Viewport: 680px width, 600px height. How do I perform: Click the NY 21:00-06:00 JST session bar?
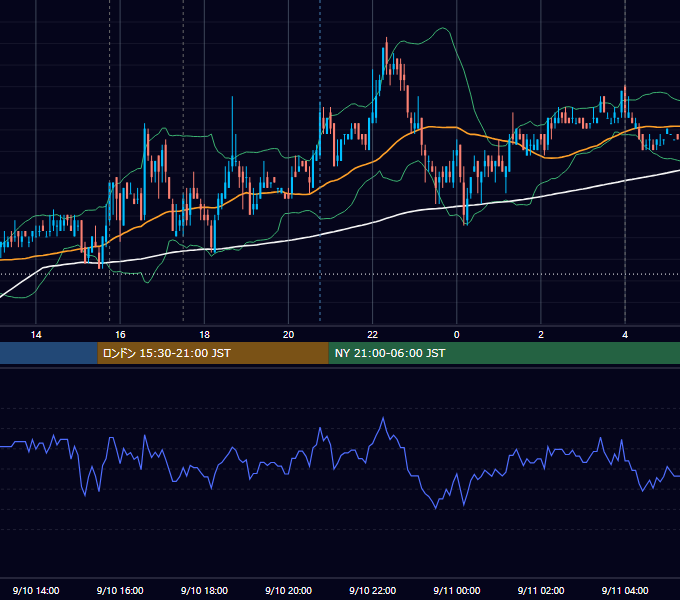tap(504, 353)
